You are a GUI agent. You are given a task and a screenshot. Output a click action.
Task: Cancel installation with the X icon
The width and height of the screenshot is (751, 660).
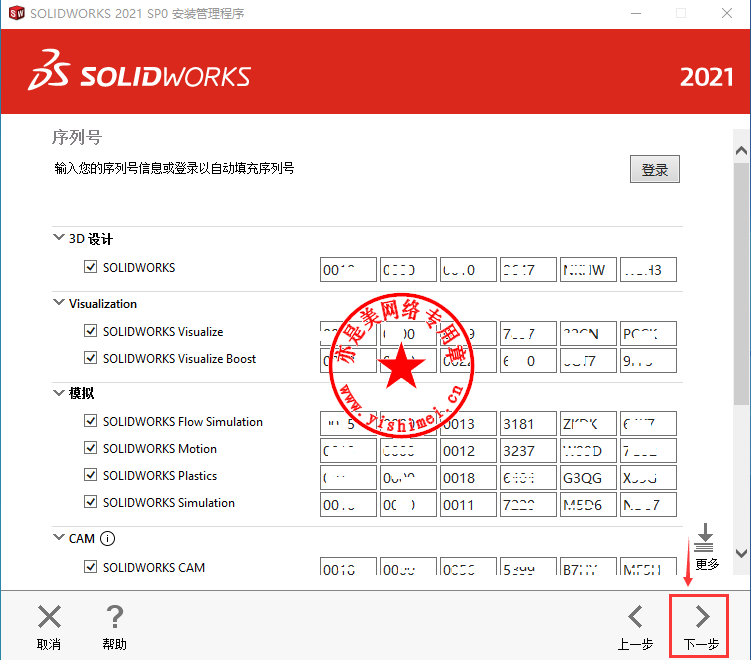[x=49, y=616]
